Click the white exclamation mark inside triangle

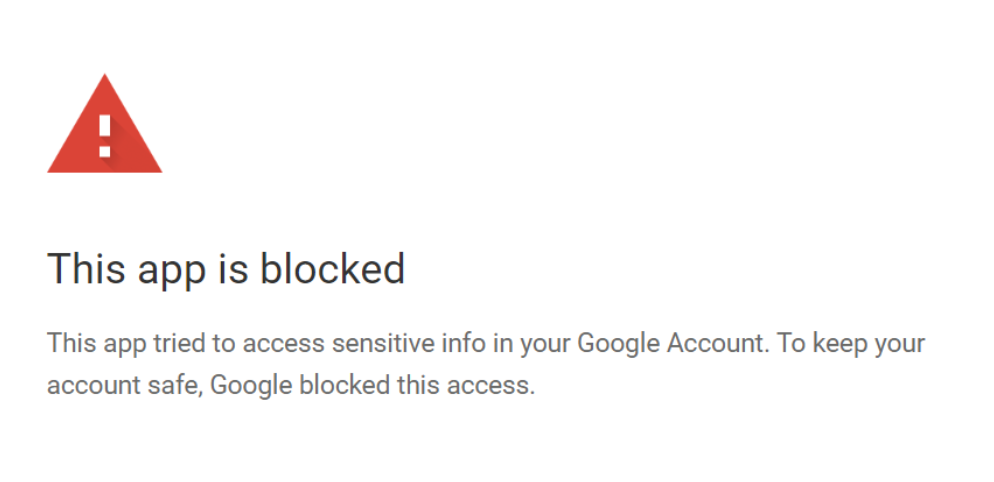coord(105,136)
